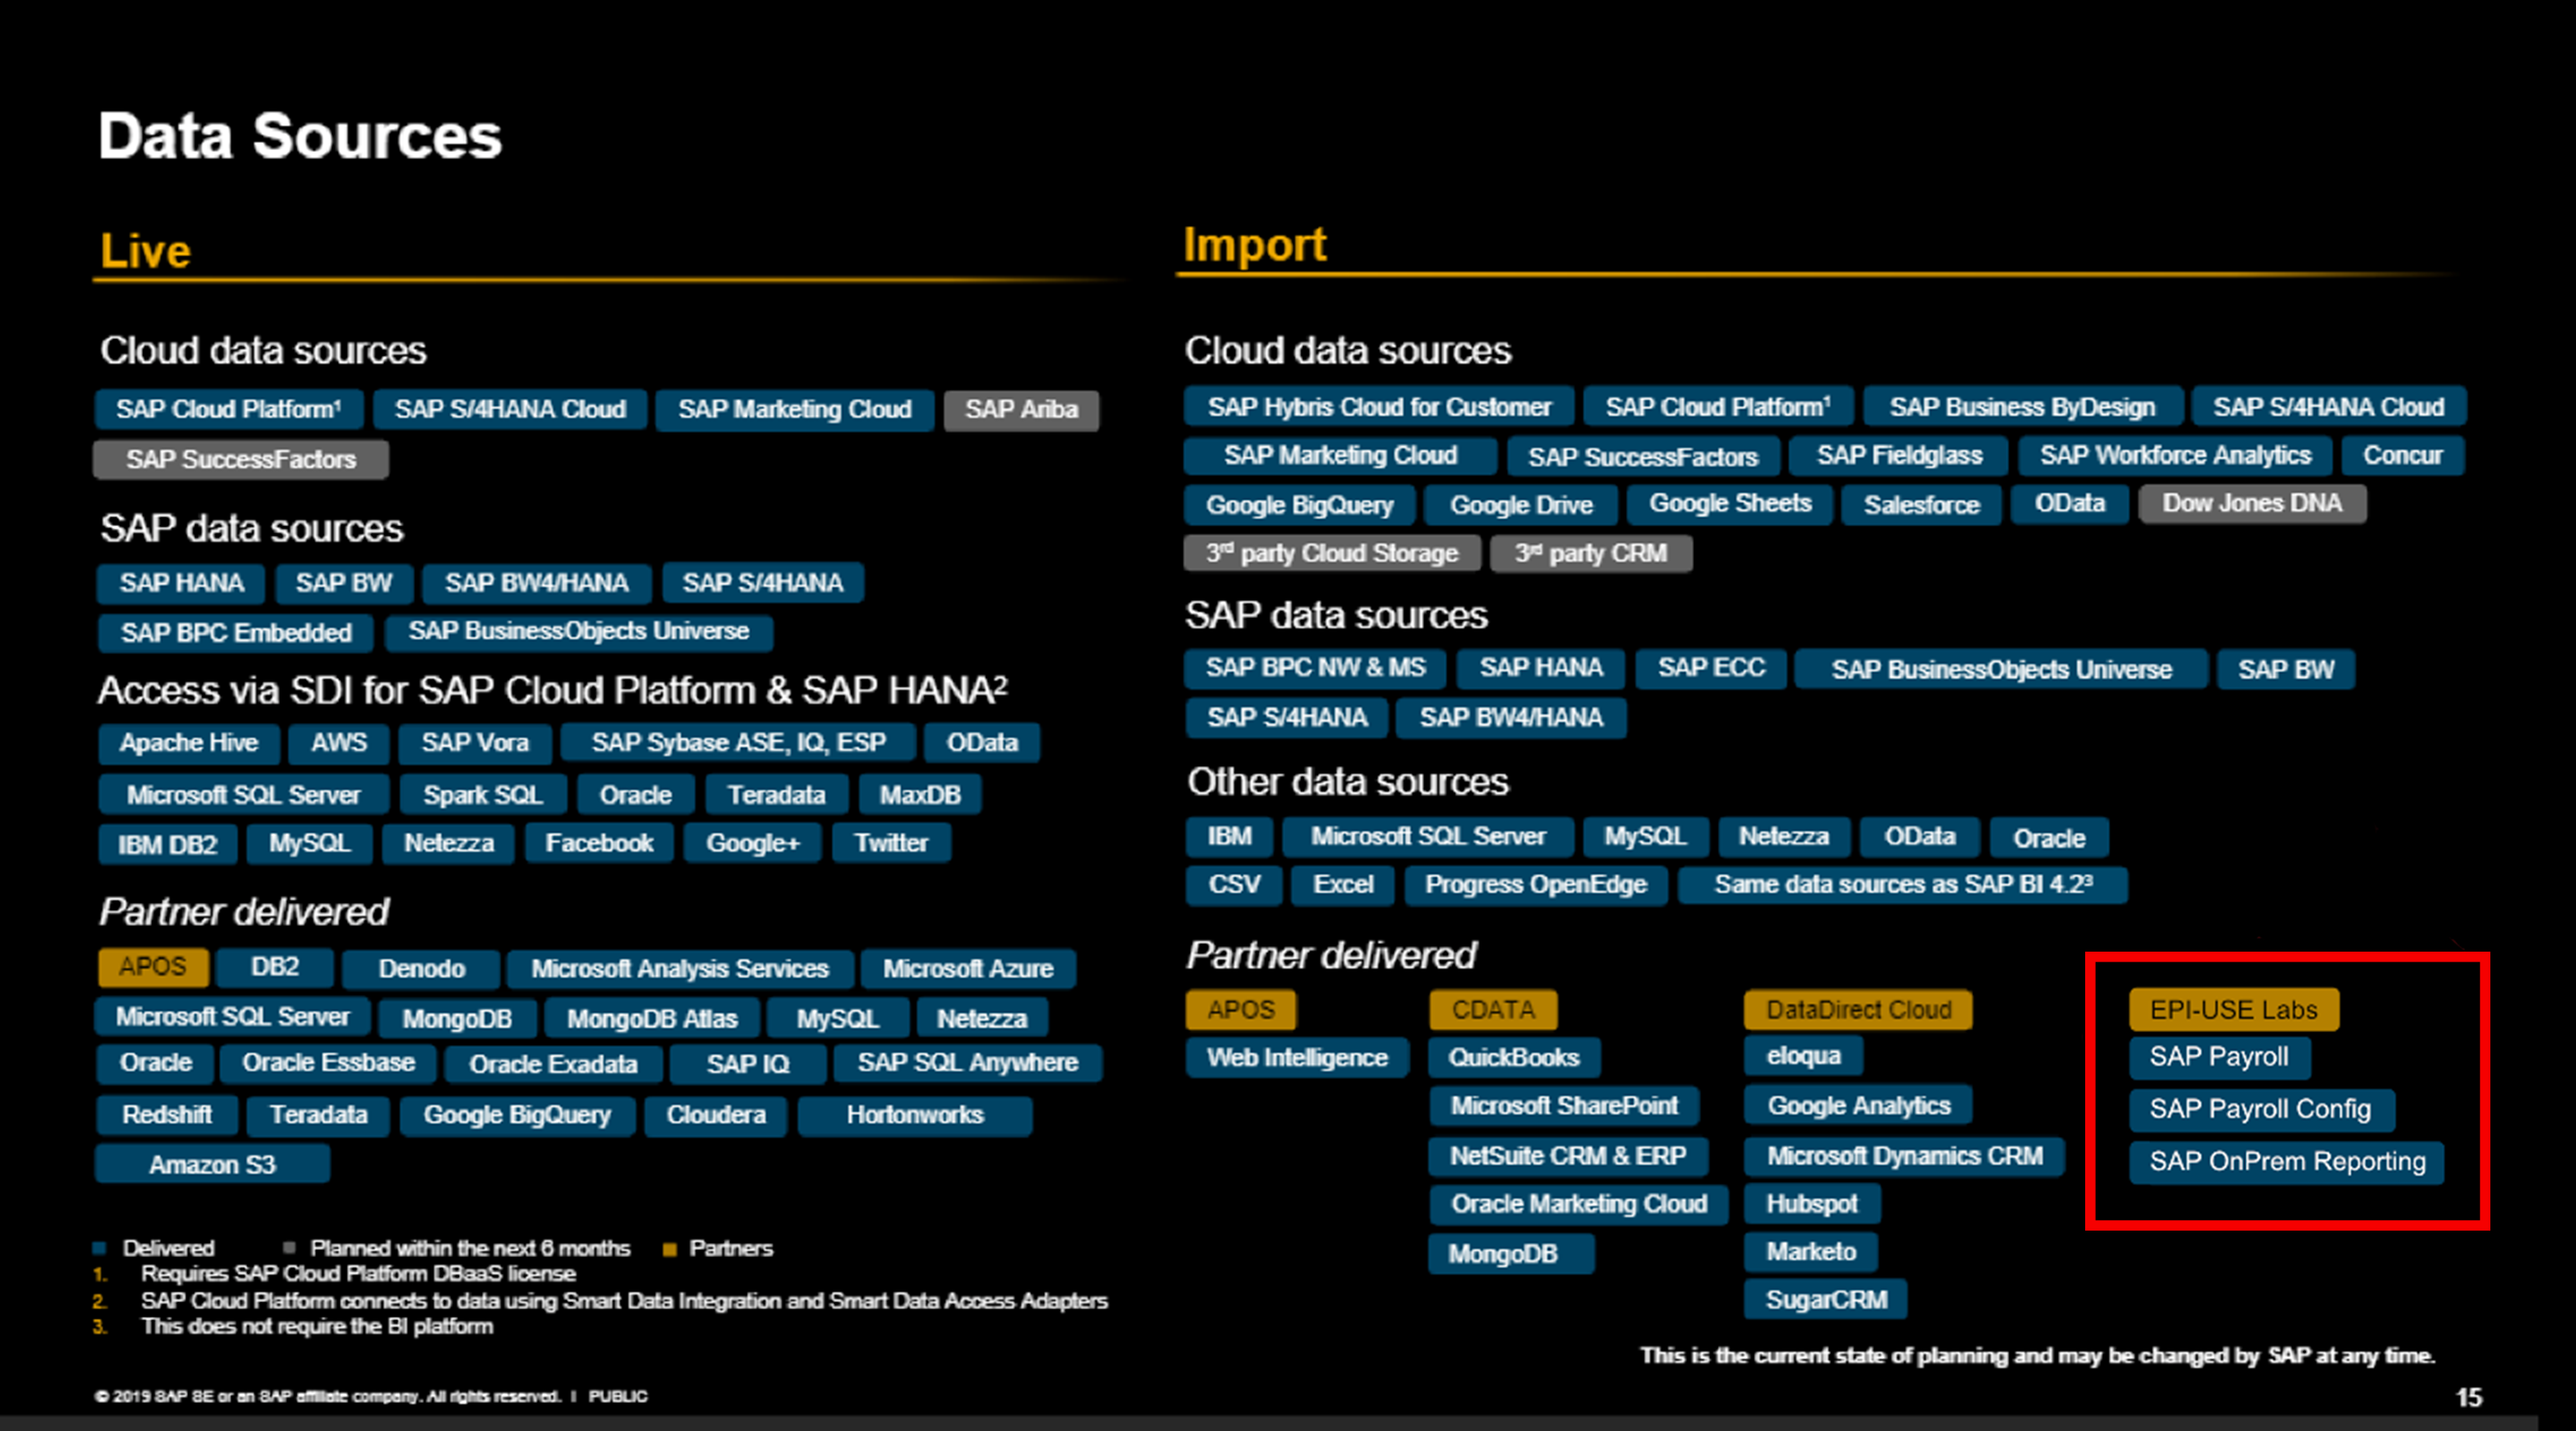Image resolution: width=2576 pixels, height=1431 pixels.
Task: Click the 'IBM DB2' label
Action: [x=168, y=845]
